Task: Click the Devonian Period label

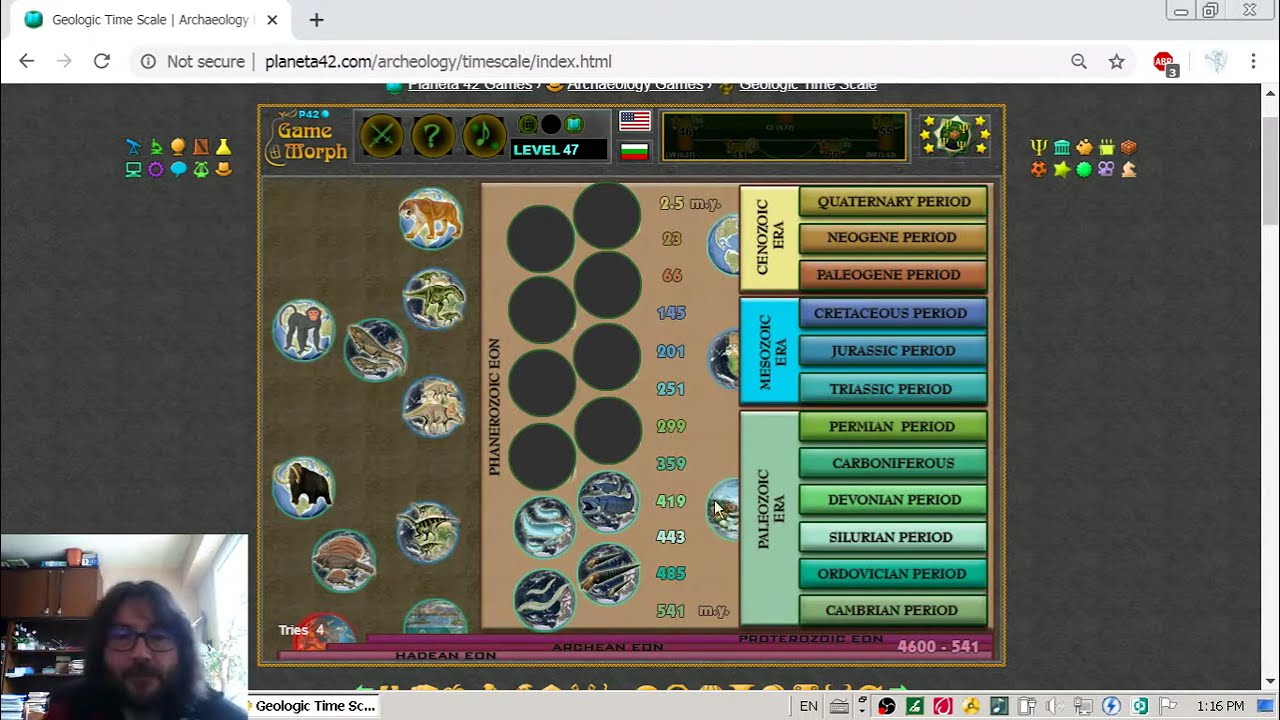Action: click(x=893, y=499)
